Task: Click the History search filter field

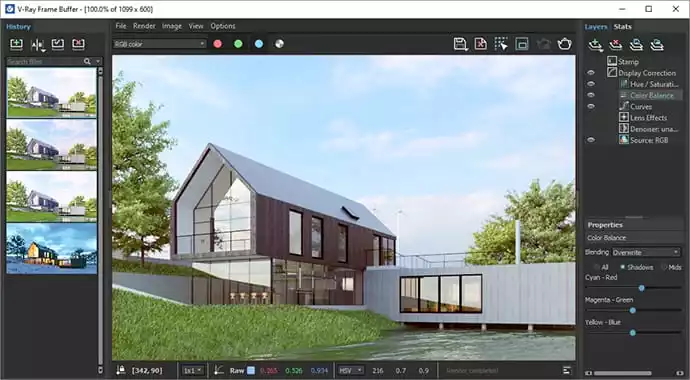Action: [44, 61]
